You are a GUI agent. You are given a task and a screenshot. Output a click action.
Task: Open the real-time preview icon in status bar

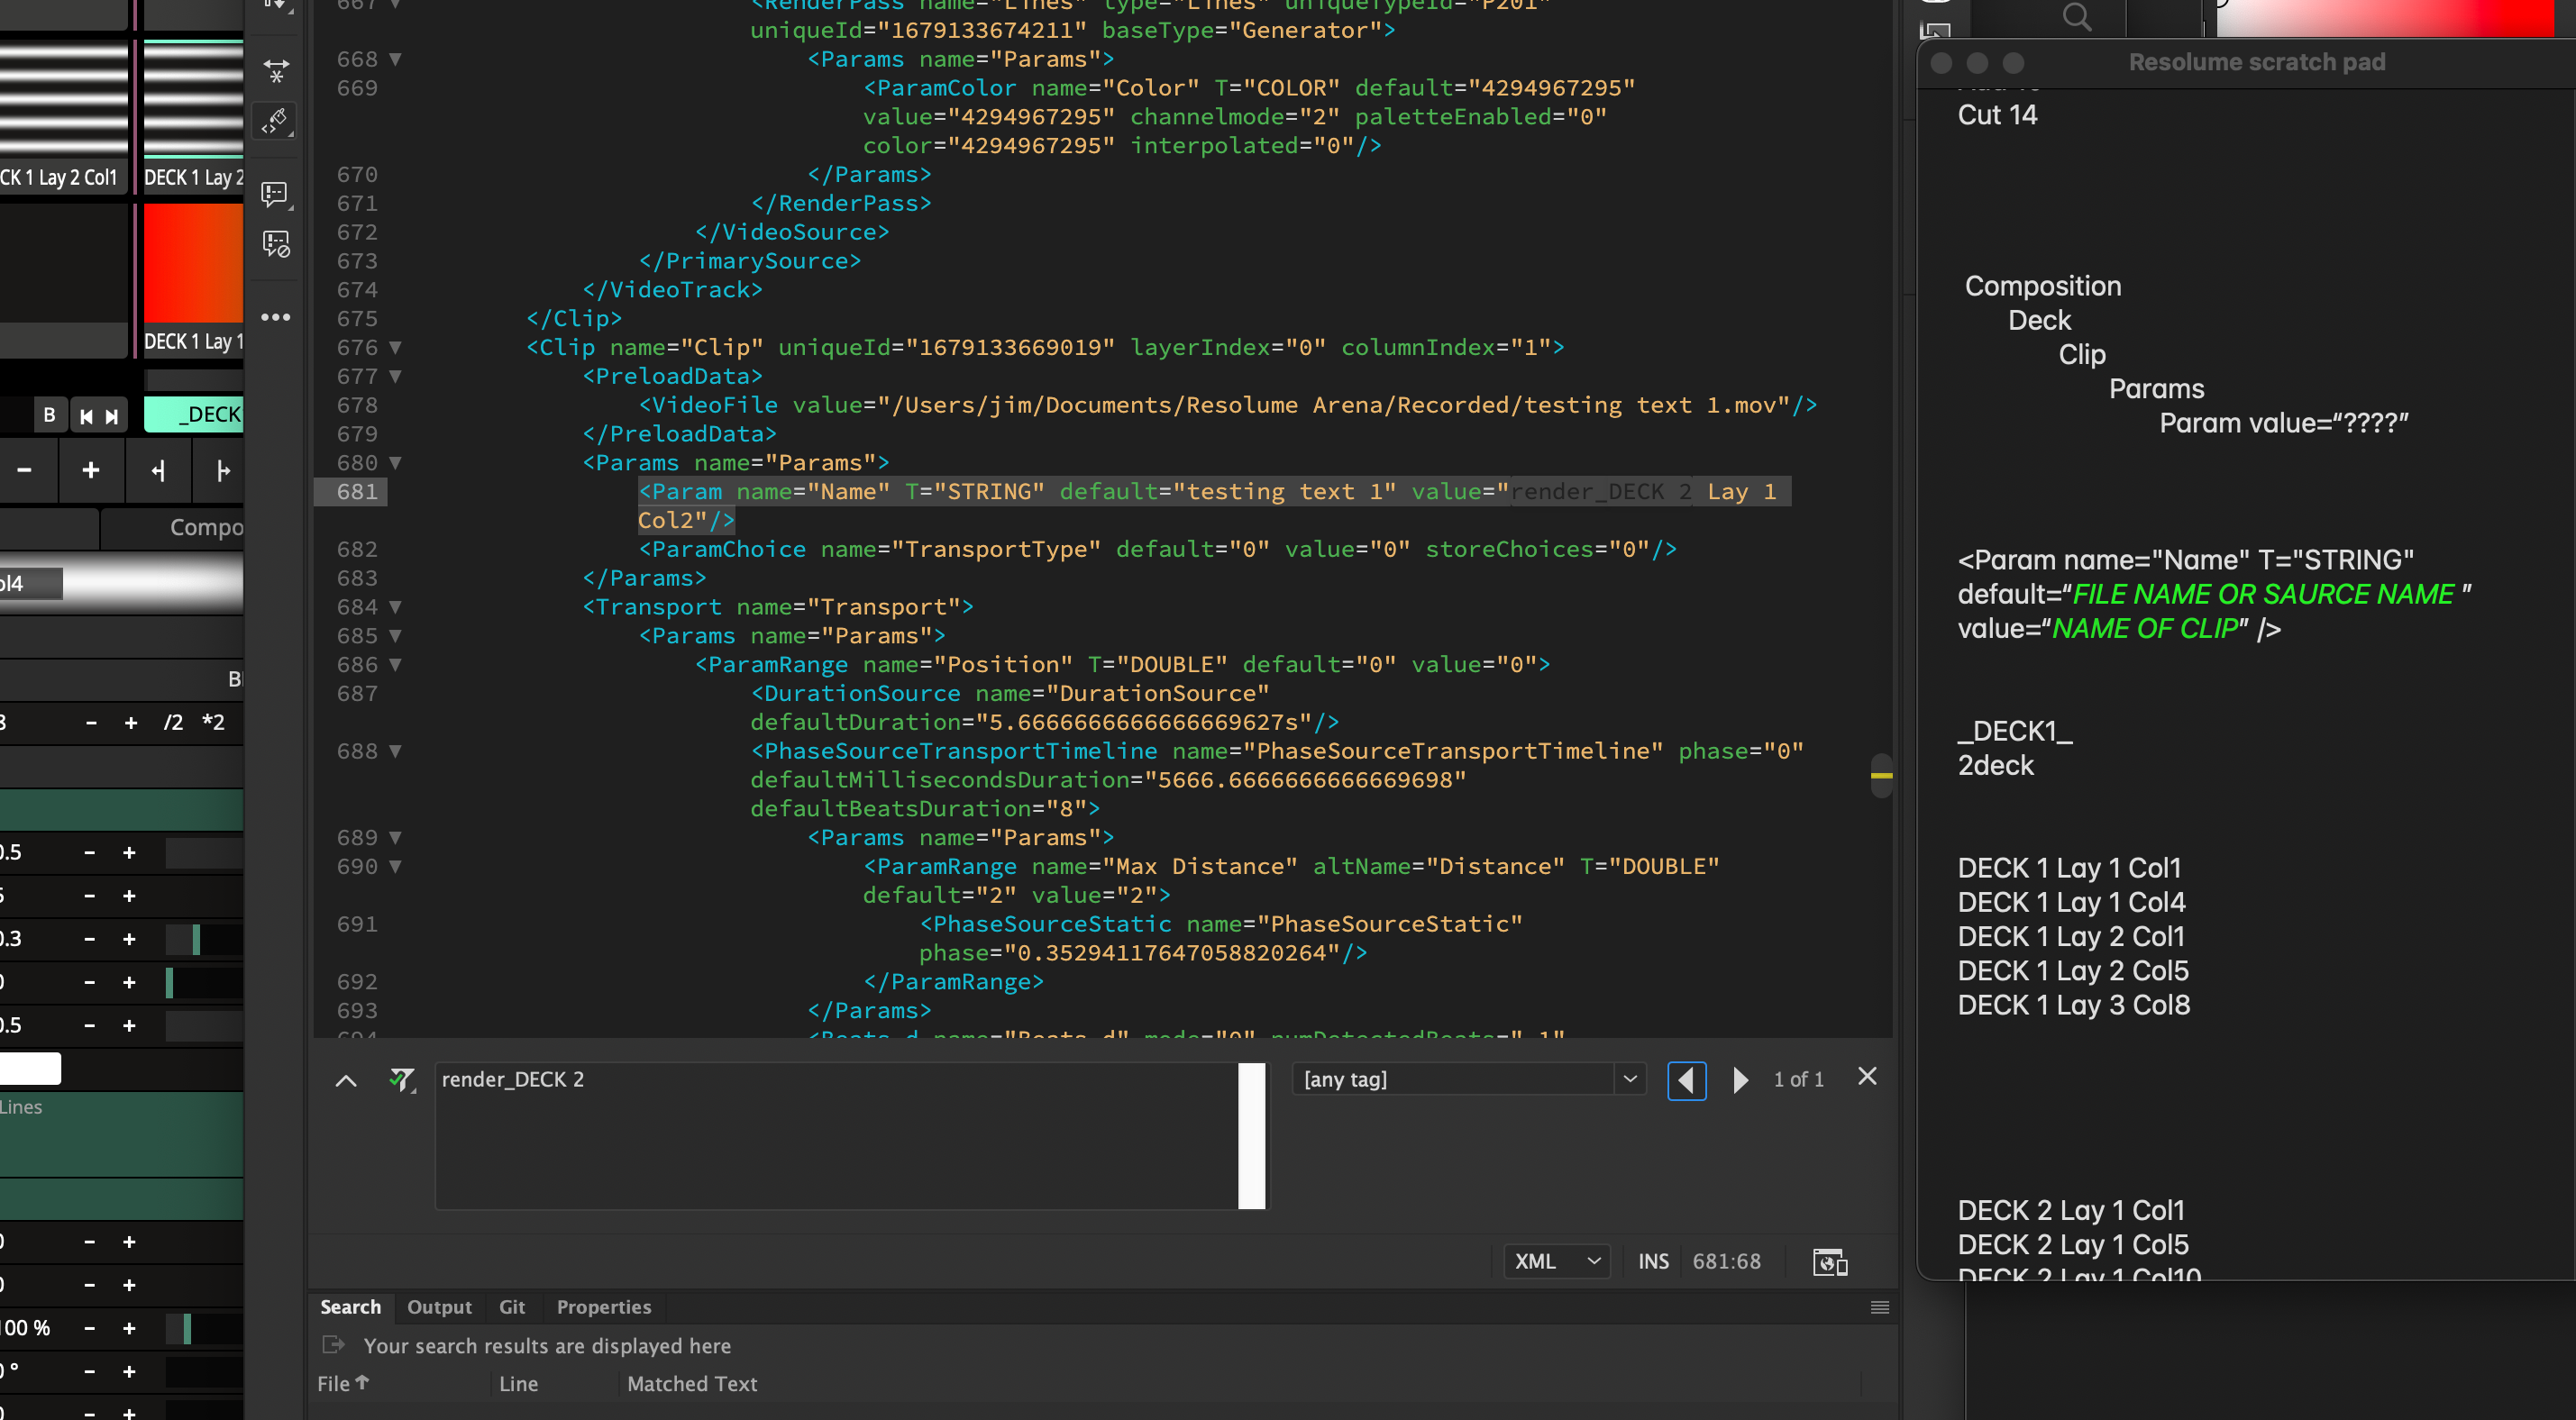click(x=1829, y=1261)
